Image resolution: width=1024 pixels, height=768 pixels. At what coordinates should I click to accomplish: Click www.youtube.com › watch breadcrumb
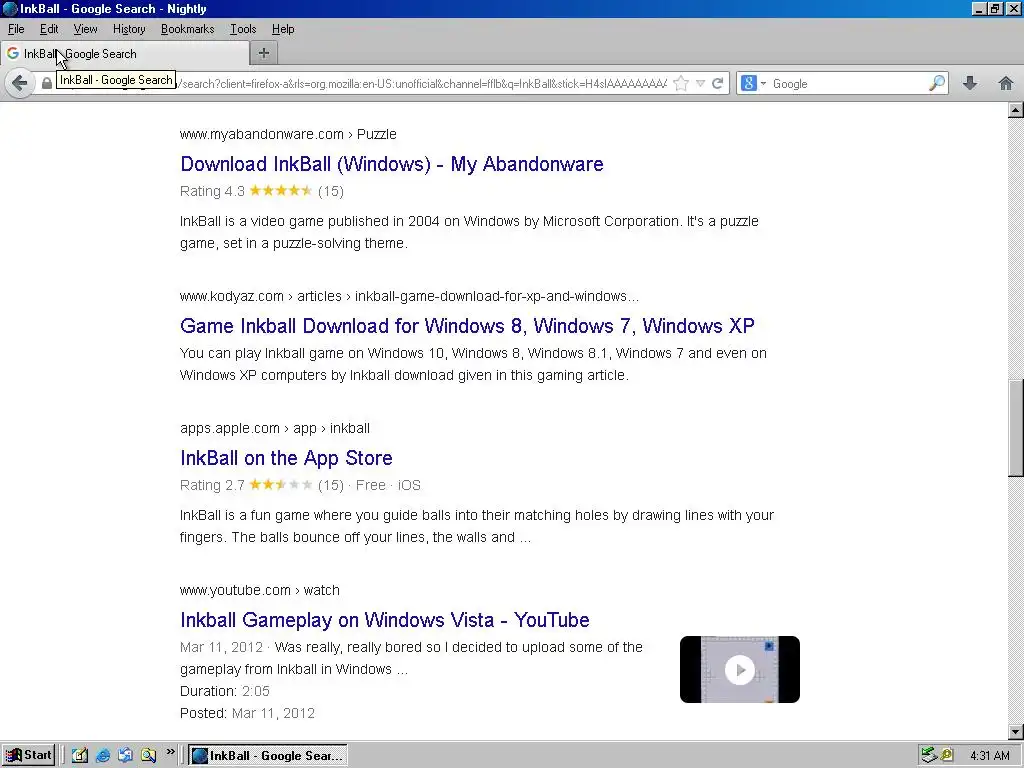[260, 590]
